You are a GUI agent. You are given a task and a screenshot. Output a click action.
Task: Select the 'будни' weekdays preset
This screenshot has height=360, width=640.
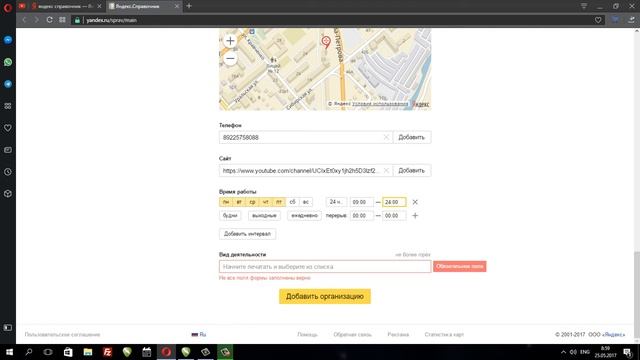[230, 216]
